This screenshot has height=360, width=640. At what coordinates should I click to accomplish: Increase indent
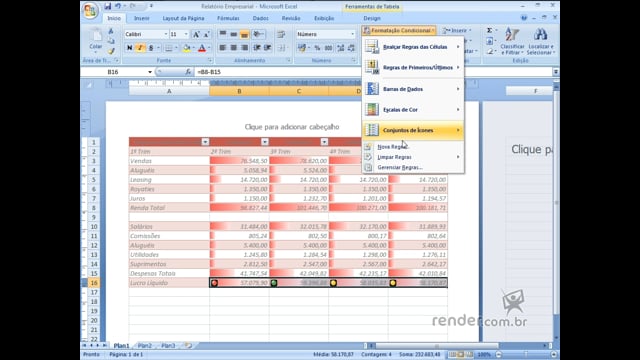click(268, 48)
